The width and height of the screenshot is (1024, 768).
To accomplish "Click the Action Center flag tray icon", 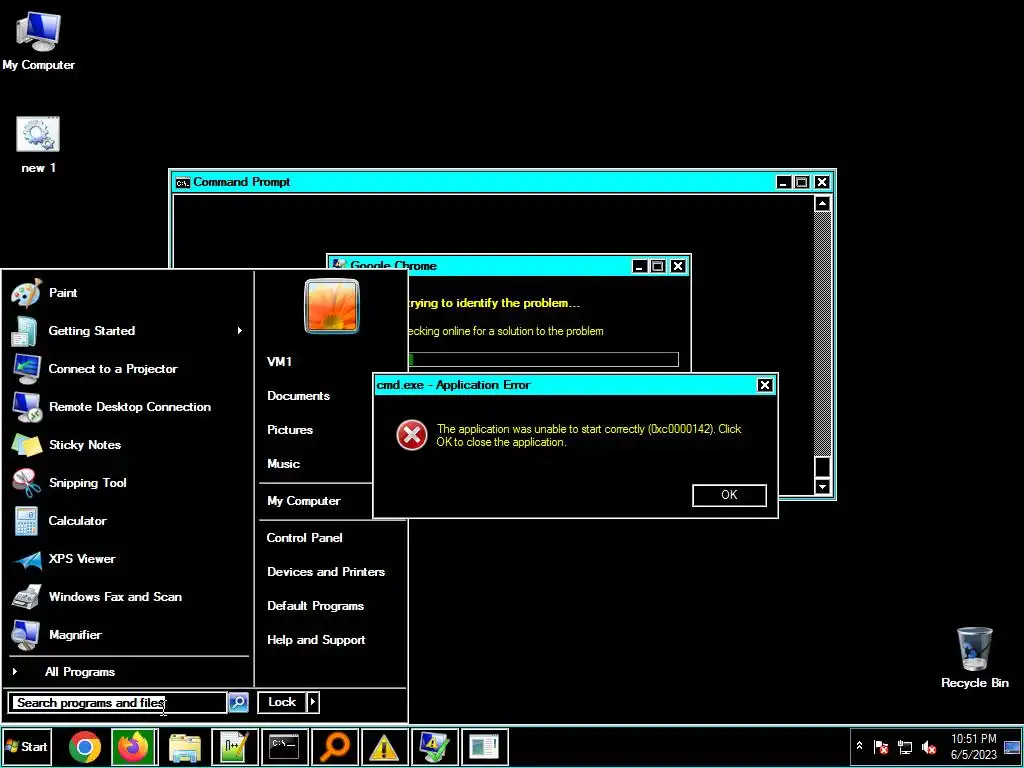I will [x=880, y=746].
